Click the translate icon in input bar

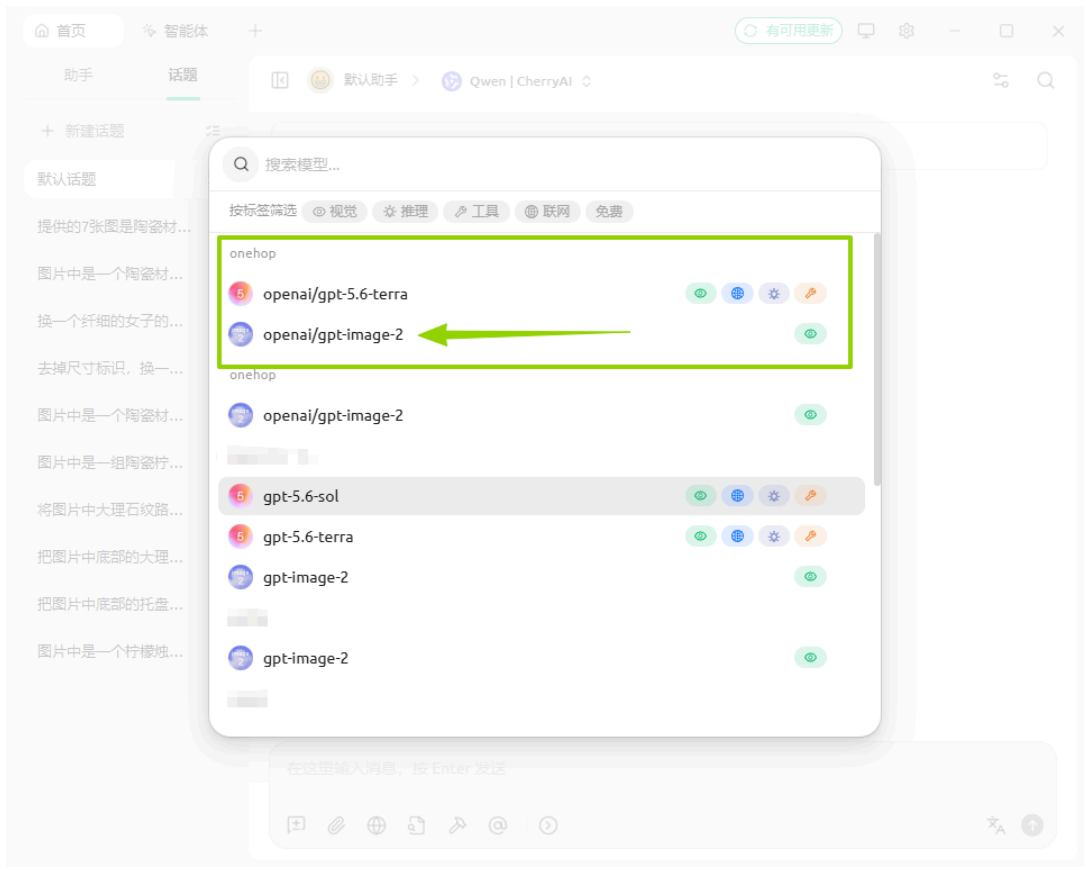click(996, 825)
